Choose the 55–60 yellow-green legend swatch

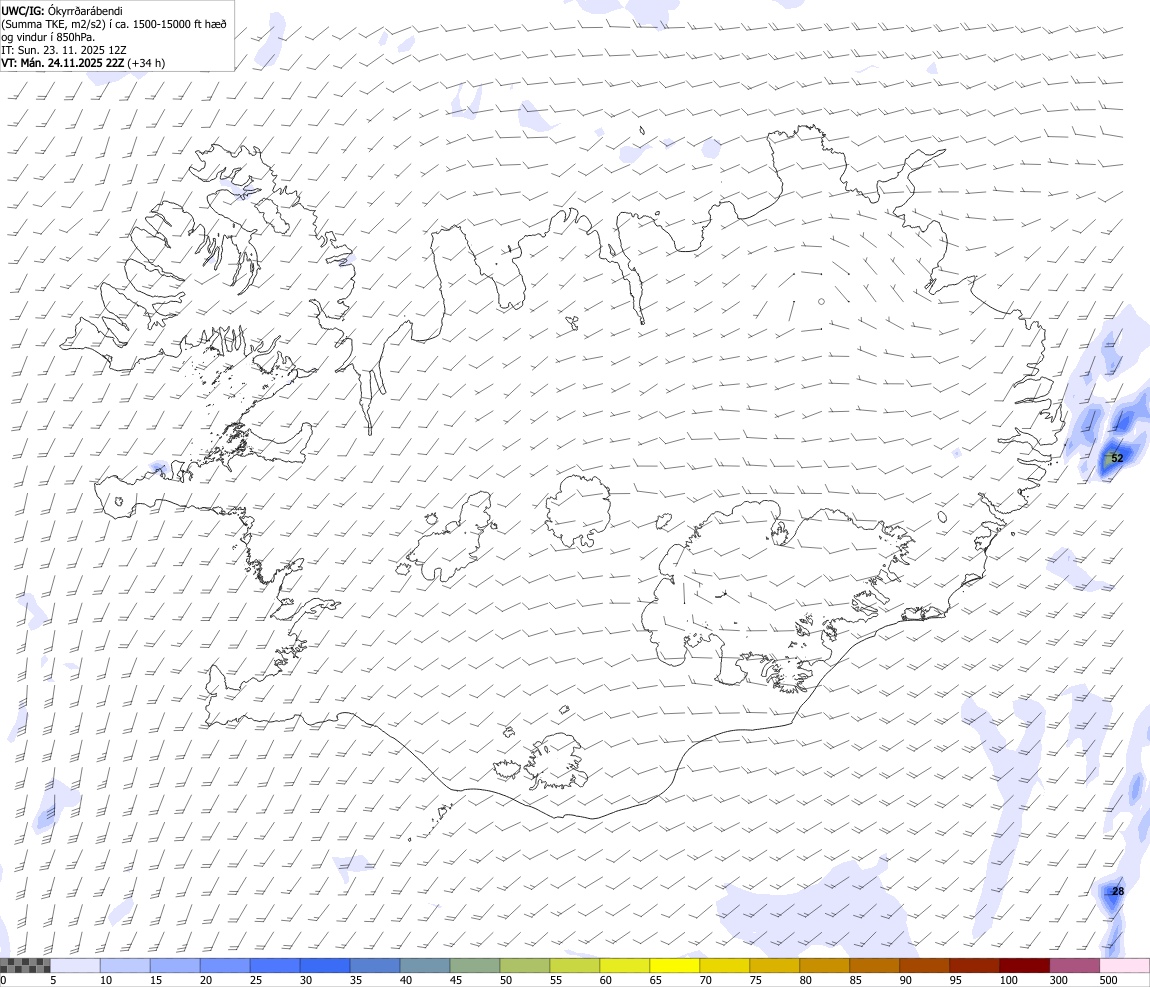tap(575, 965)
